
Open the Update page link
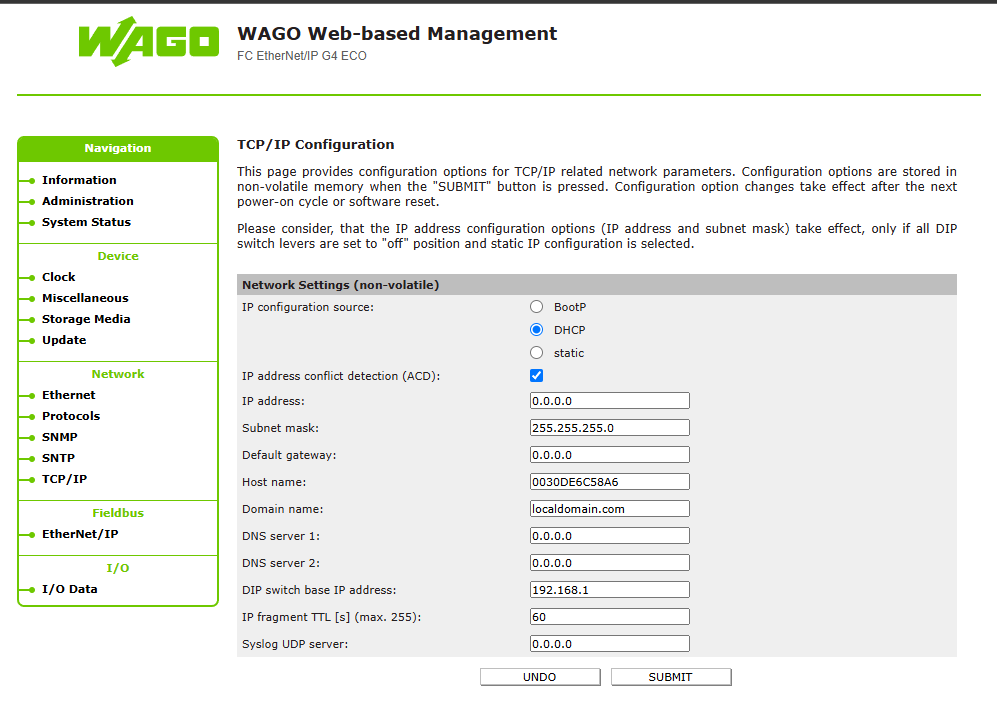[x=64, y=340]
